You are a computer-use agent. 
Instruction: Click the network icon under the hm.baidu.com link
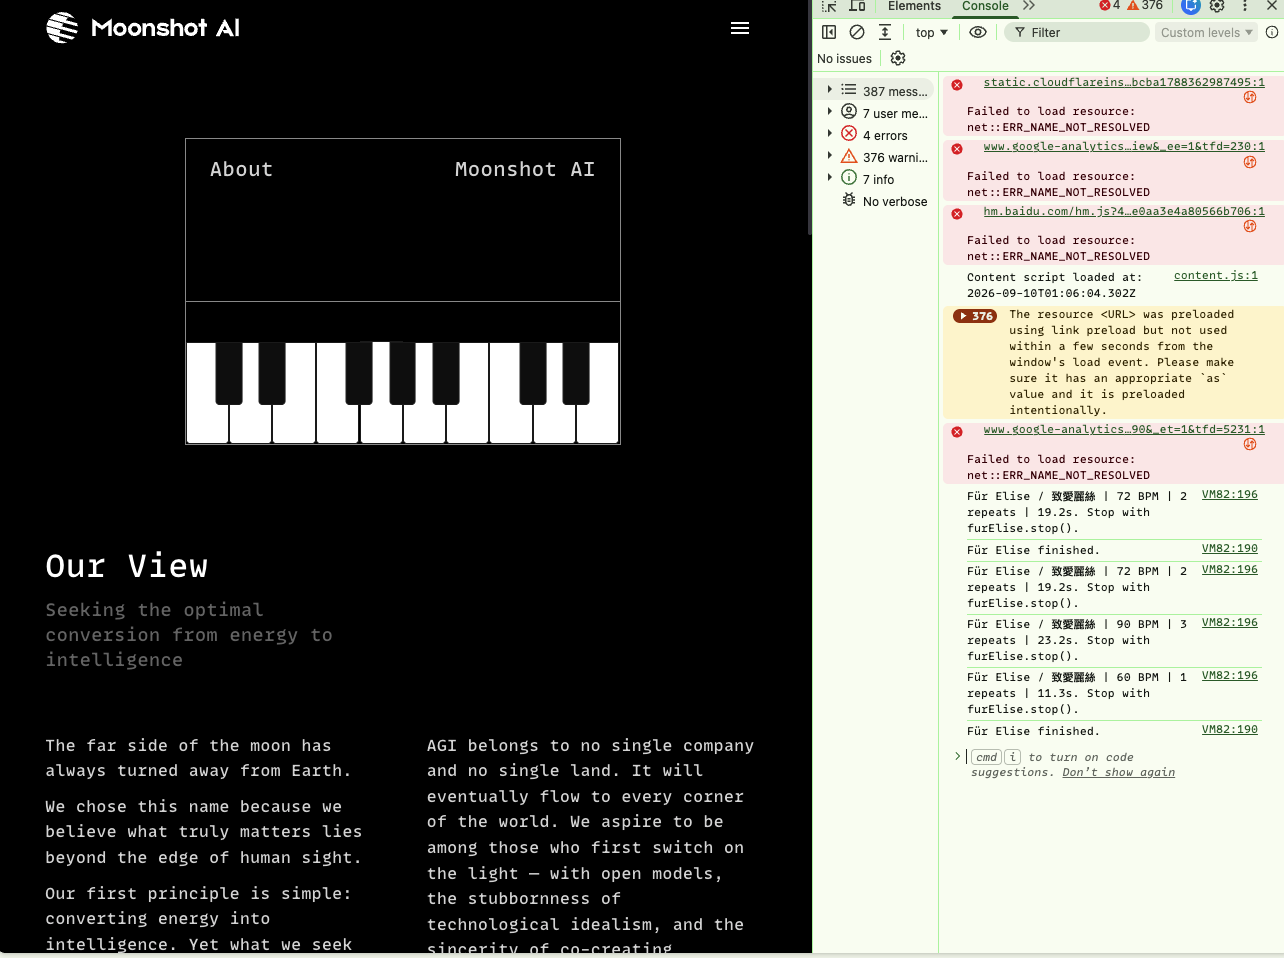[1250, 226]
